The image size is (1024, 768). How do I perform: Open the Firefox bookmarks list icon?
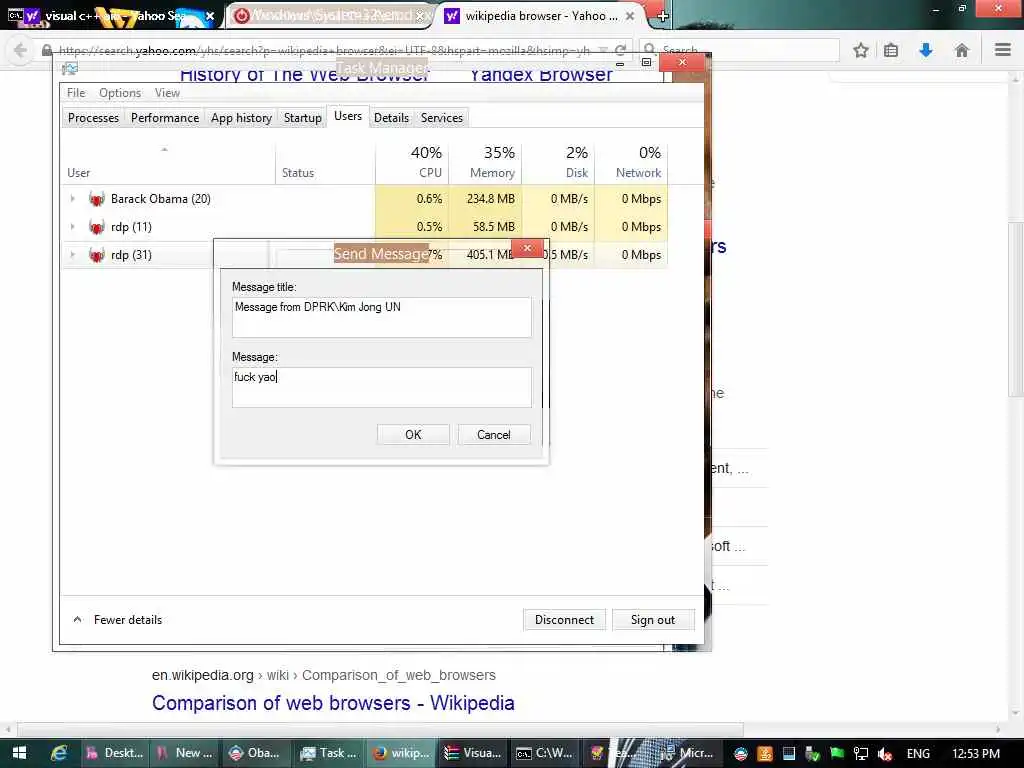891,50
